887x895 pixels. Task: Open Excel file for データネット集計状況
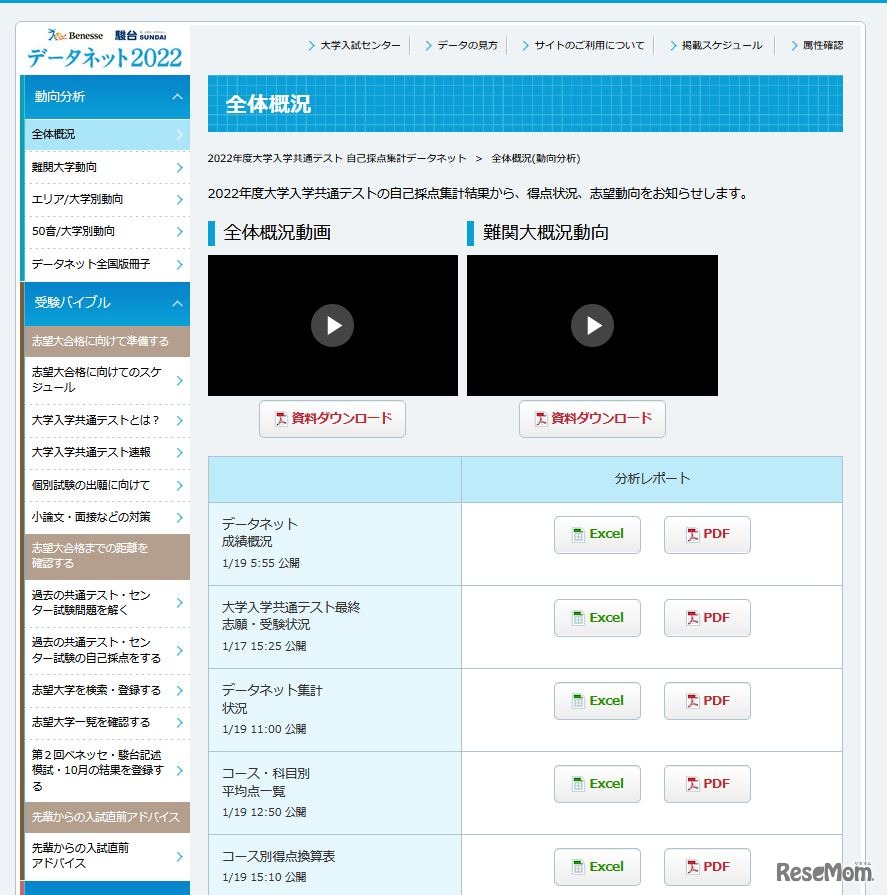(x=597, y=701)
